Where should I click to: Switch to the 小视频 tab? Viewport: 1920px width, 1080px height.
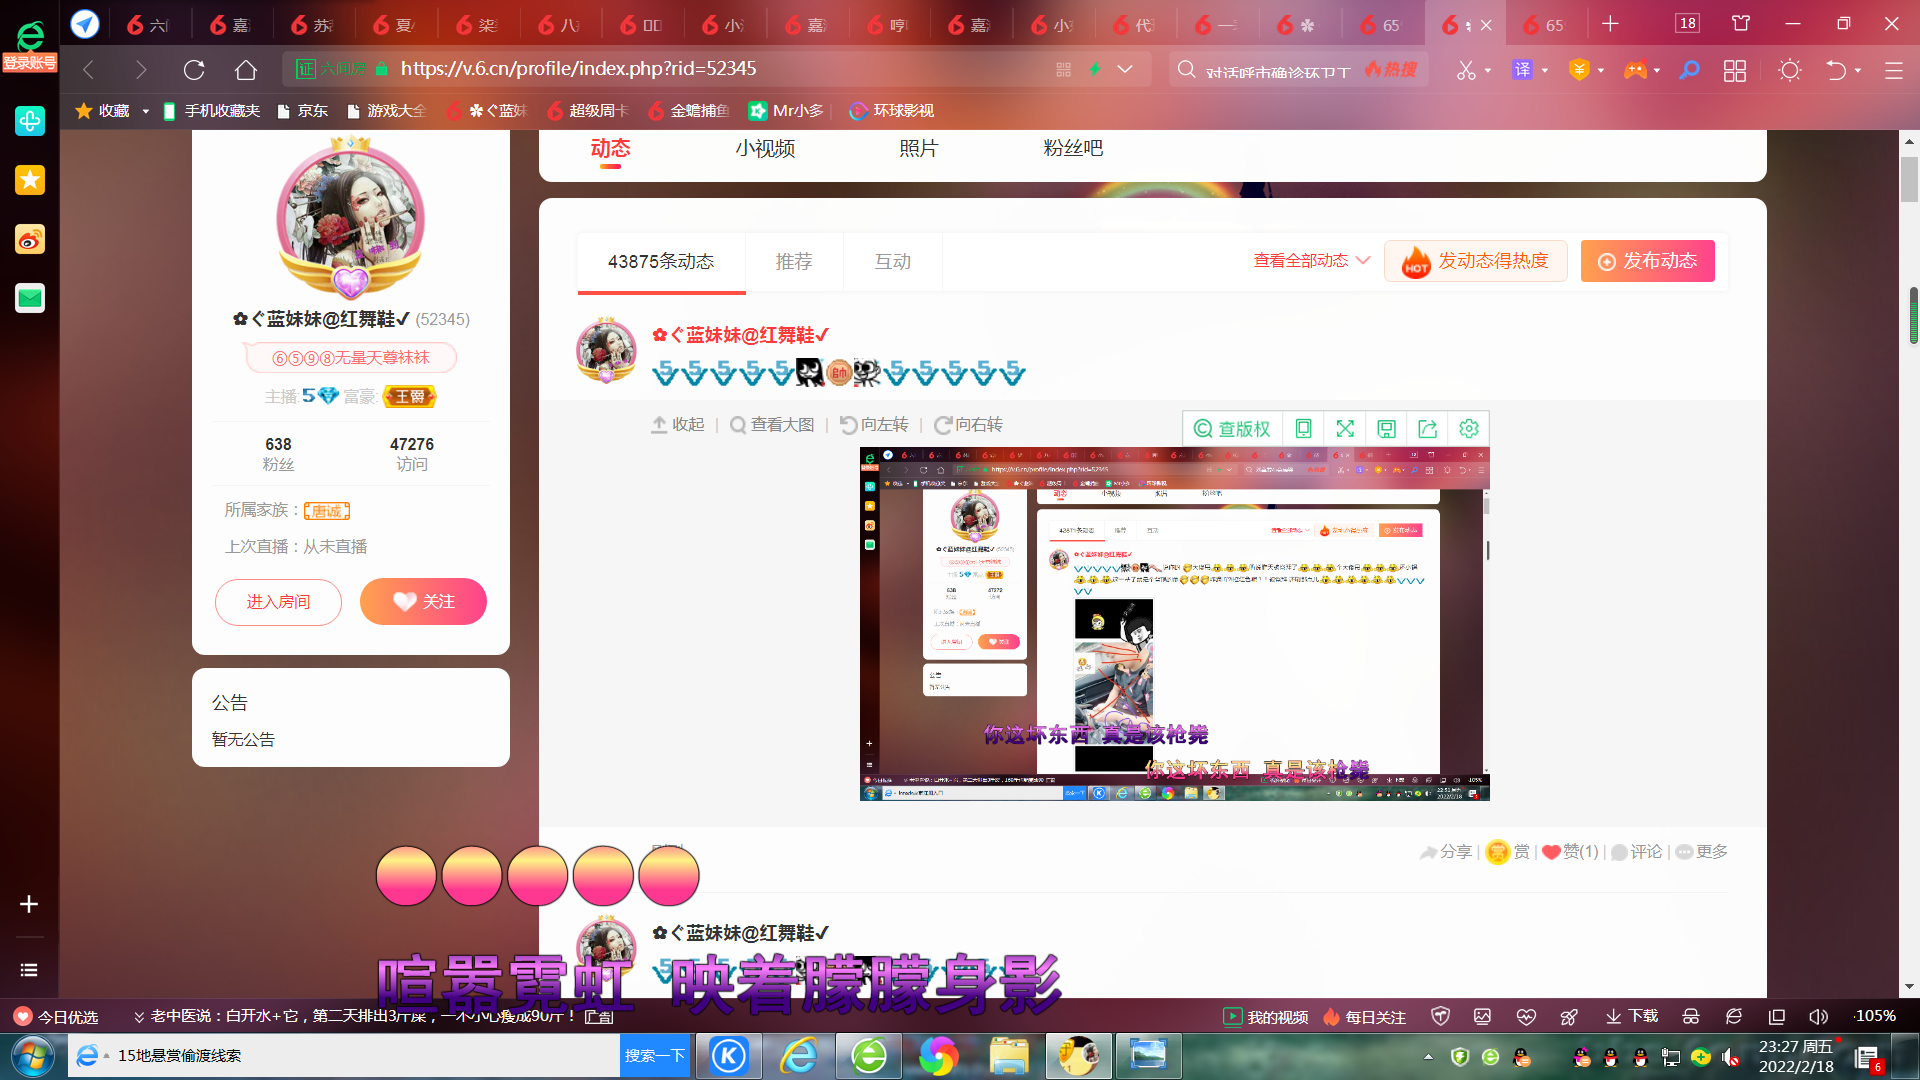(765, 148)
